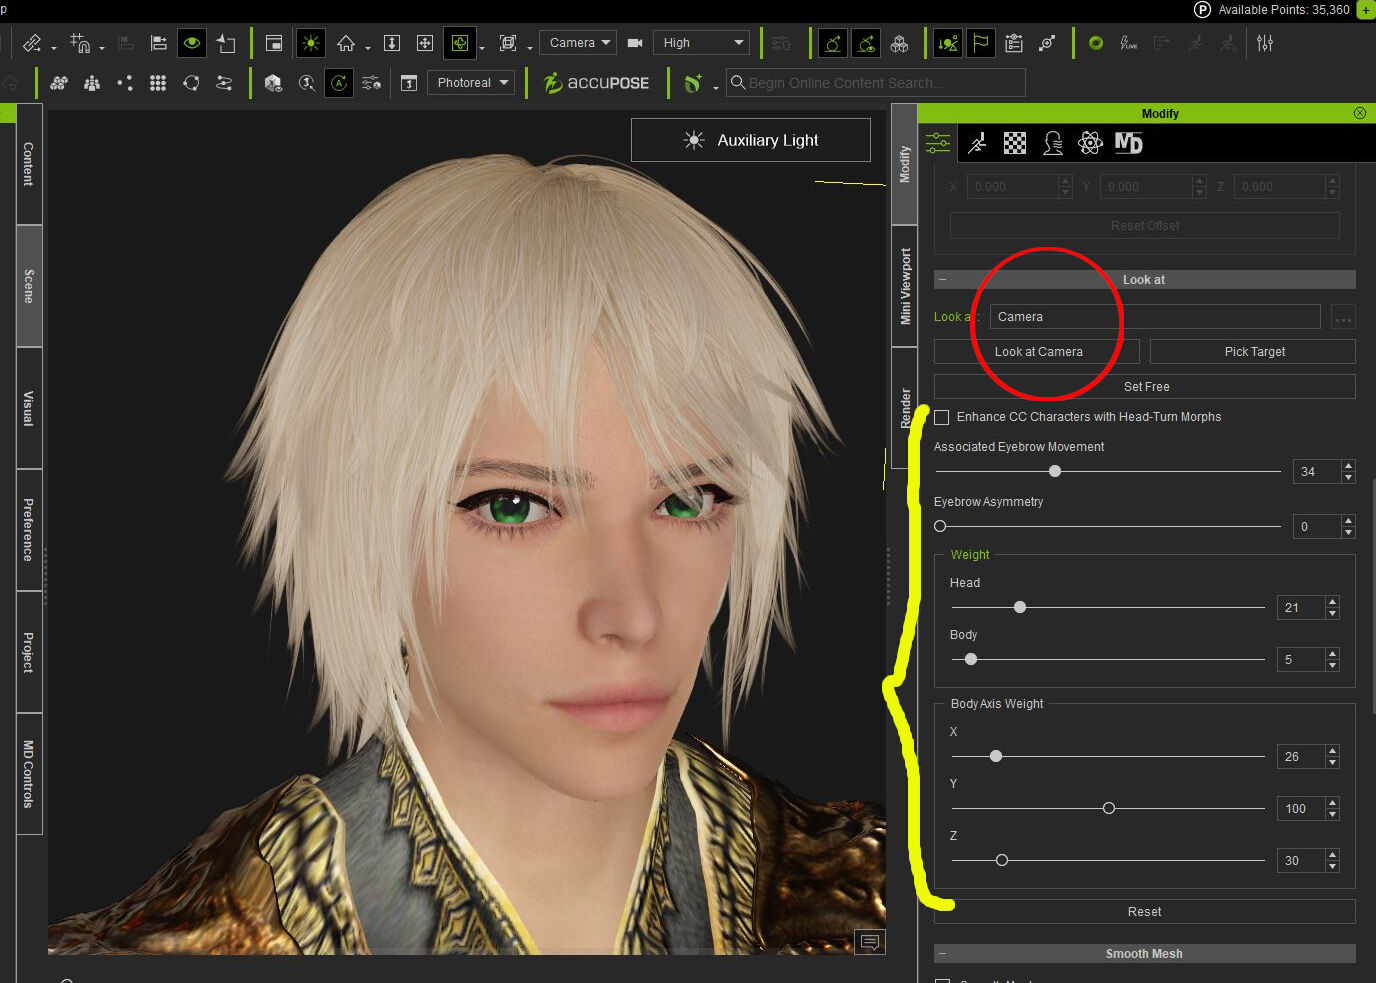Click the MD controls tab icon

point(1129,143)
